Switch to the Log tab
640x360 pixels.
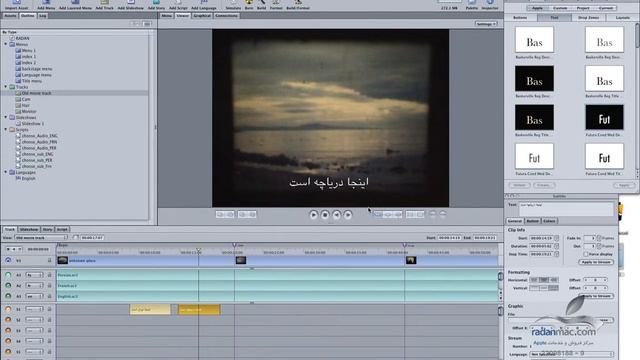(43, 16)
